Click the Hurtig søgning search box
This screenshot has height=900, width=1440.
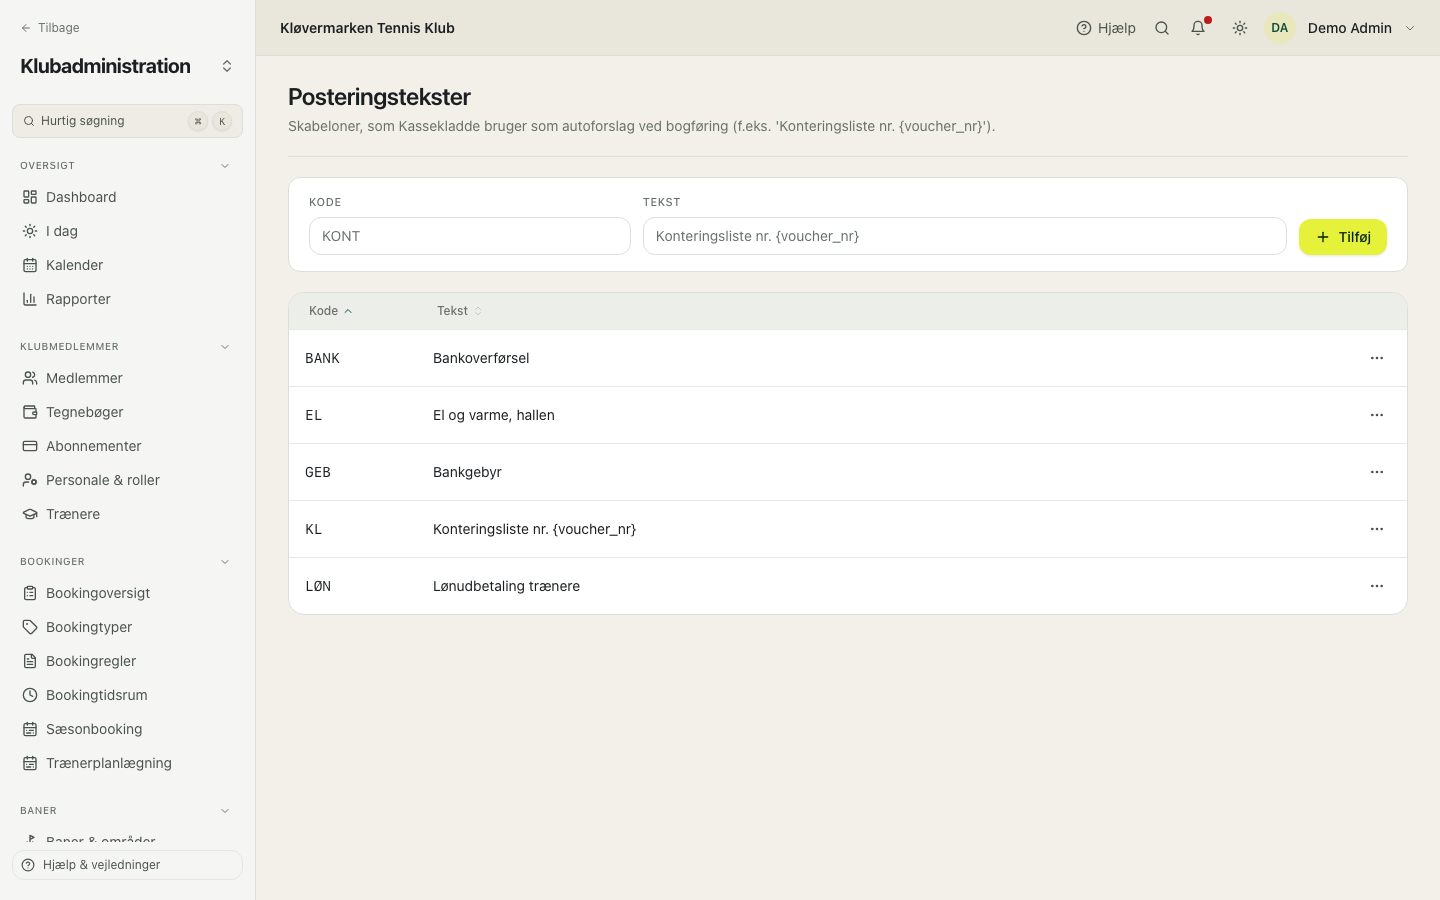point(127,121)
